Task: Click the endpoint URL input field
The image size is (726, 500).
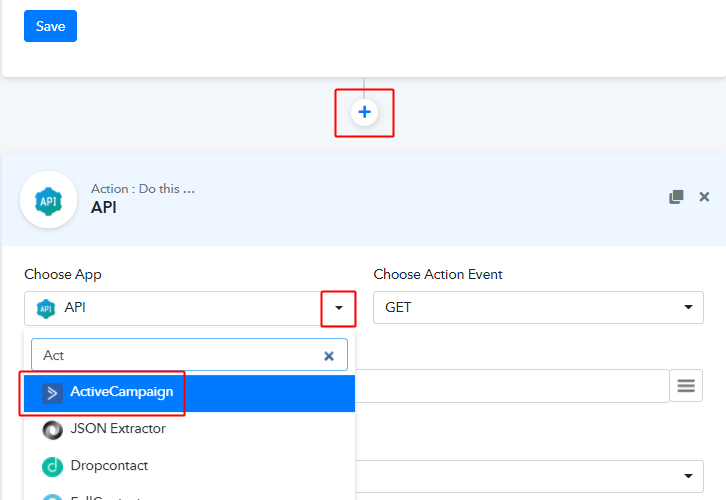Action: click(512, 386)
